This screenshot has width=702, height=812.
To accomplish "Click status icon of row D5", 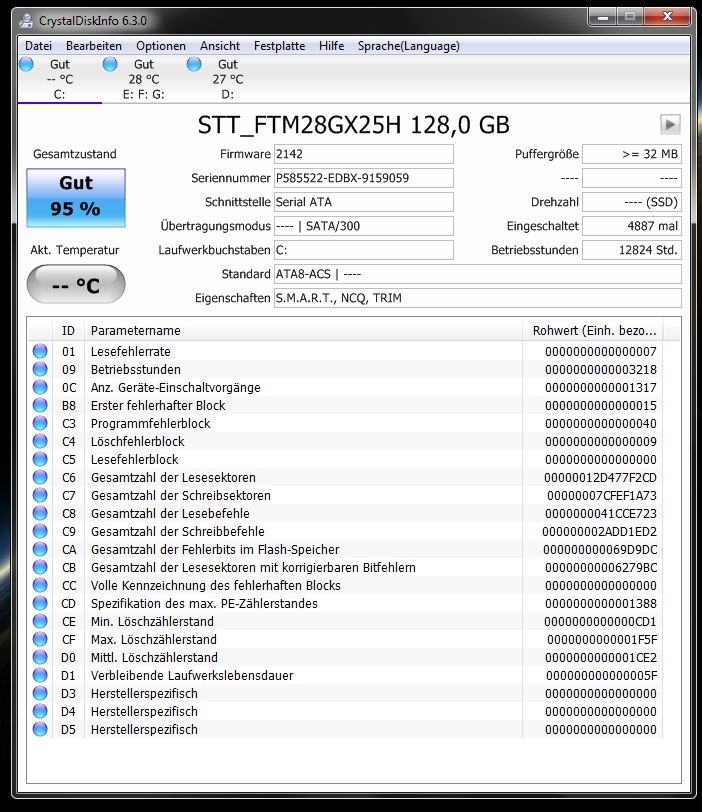I will [40, 729].
